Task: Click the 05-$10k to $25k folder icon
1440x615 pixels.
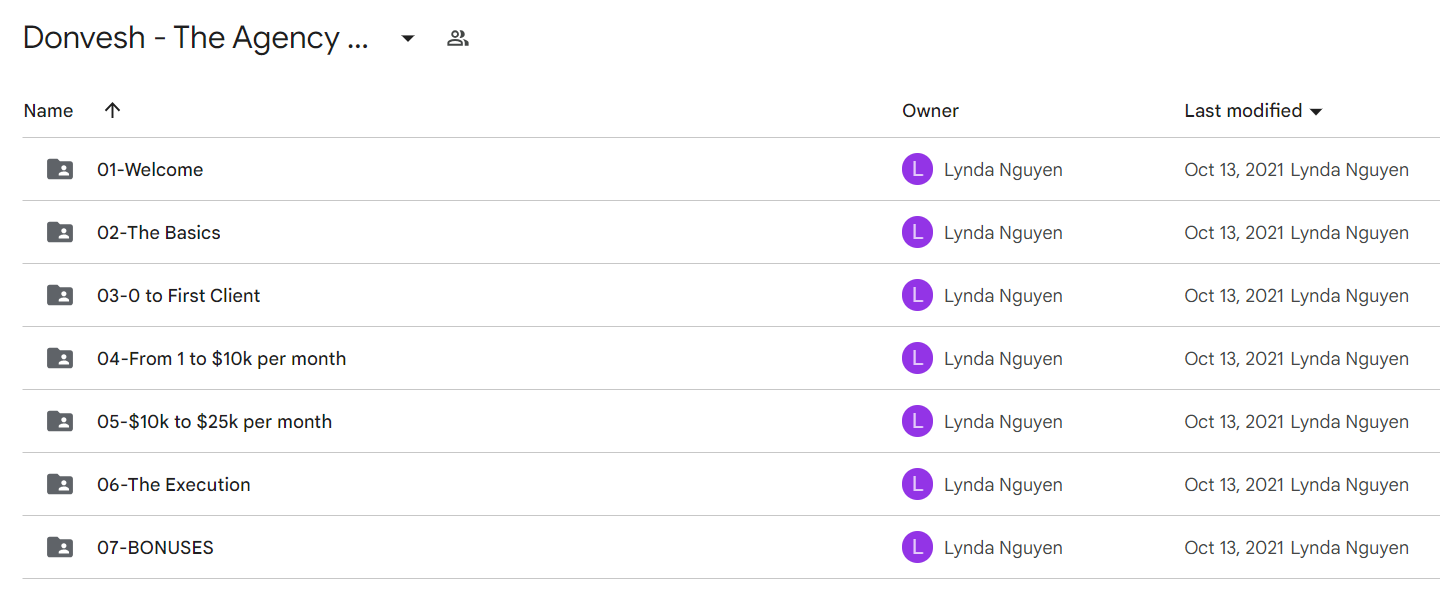Action: 60,422
